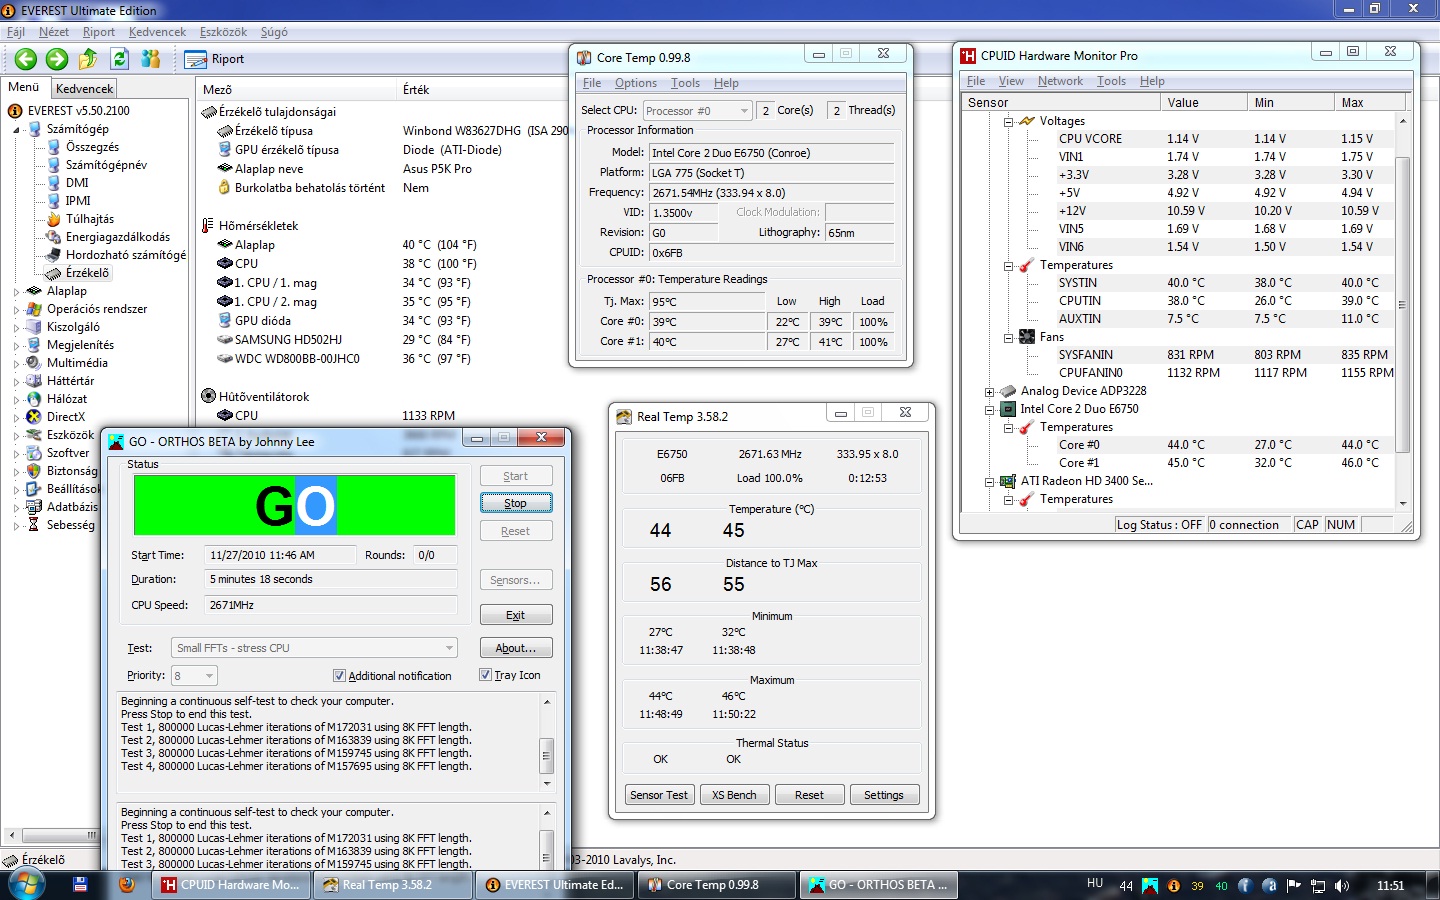Click the Analog Device ADP3228 icon

[1008, 391]
